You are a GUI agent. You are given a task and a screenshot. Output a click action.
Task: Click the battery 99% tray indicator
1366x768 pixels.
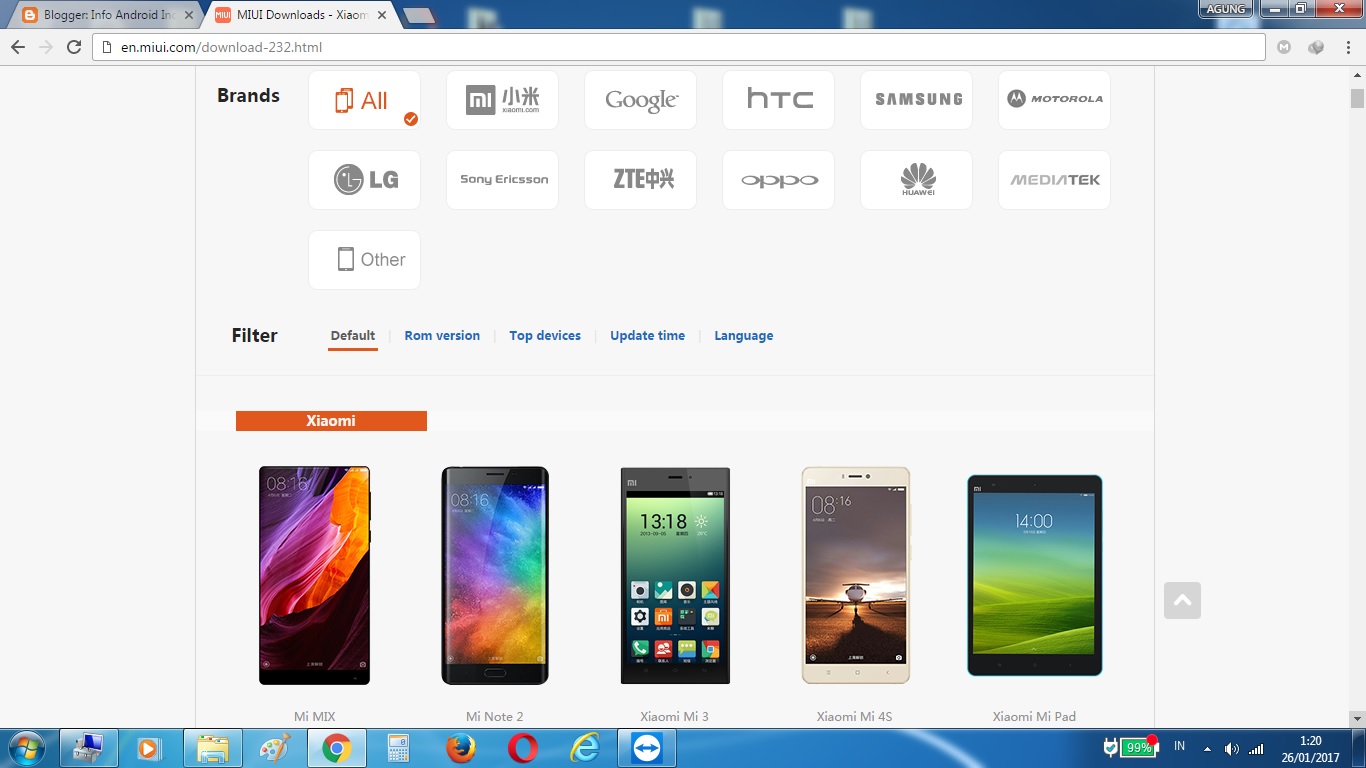[x=1137, y=748]
